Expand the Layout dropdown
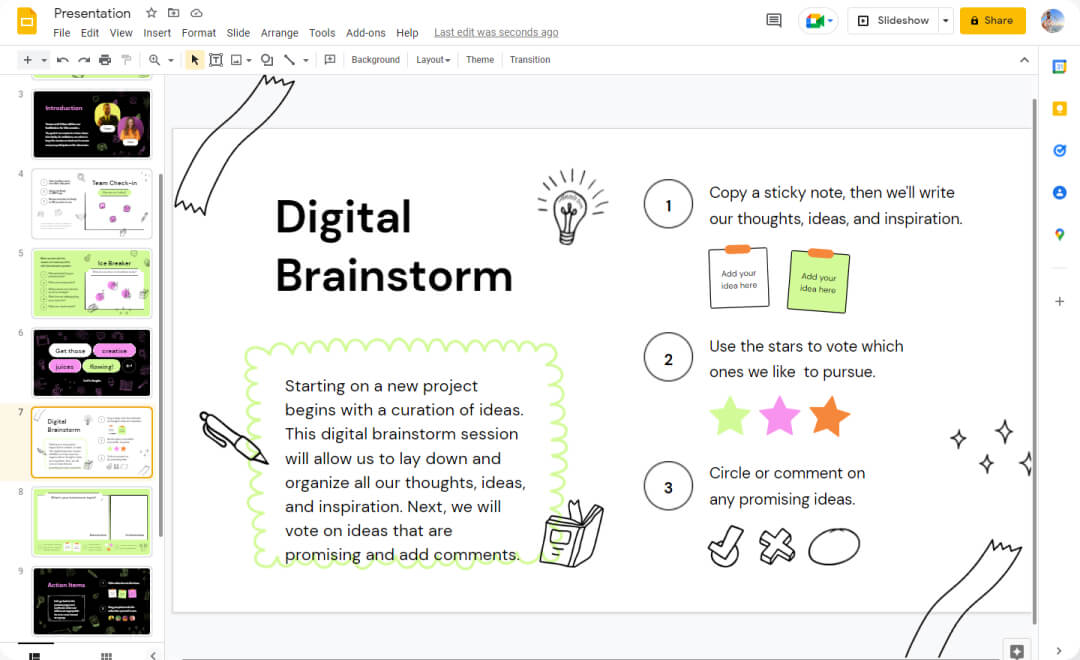Image resolution: width=1080 pixels, height=660 pixels. point(432,60)
